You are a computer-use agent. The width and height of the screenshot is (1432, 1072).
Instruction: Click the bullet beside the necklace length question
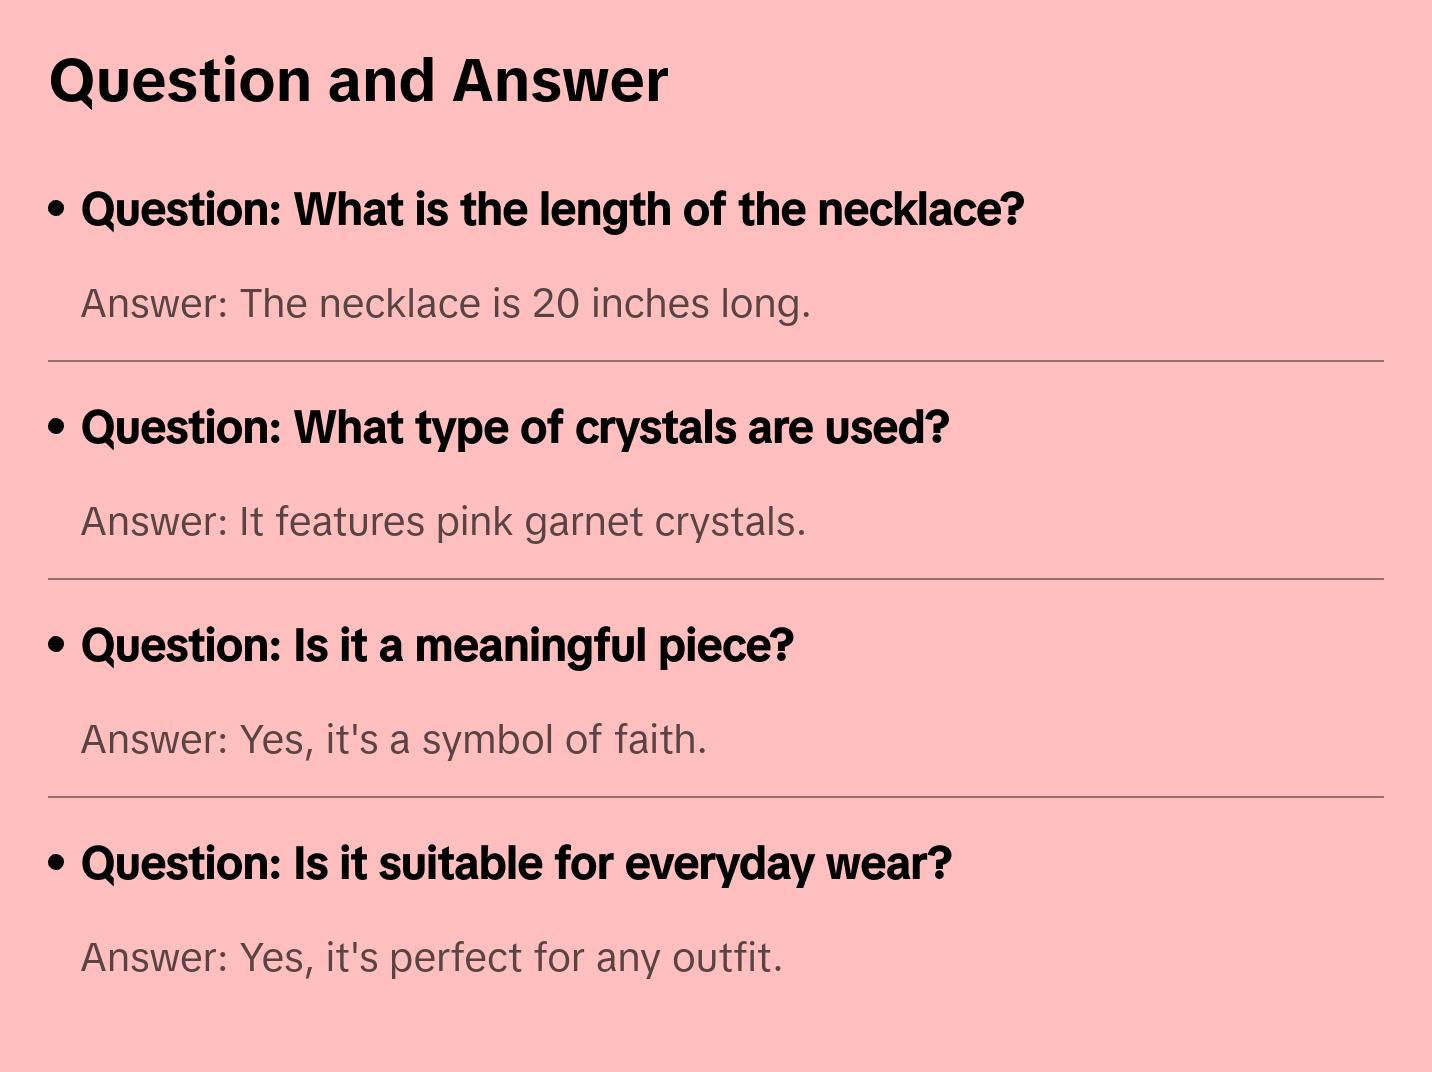57,209
